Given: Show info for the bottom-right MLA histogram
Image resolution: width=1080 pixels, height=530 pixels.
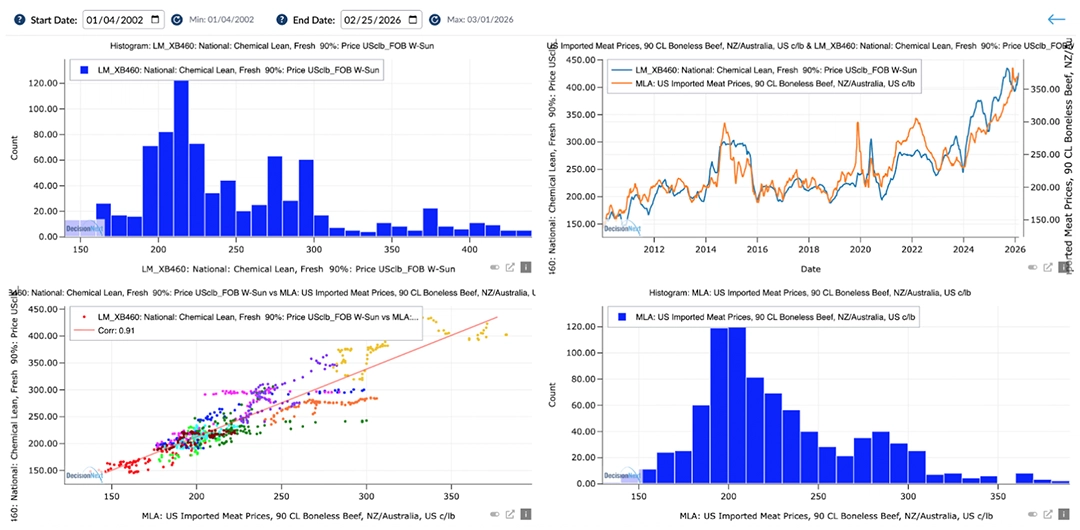Looking at the screenshot, I should click(1063, 514).
